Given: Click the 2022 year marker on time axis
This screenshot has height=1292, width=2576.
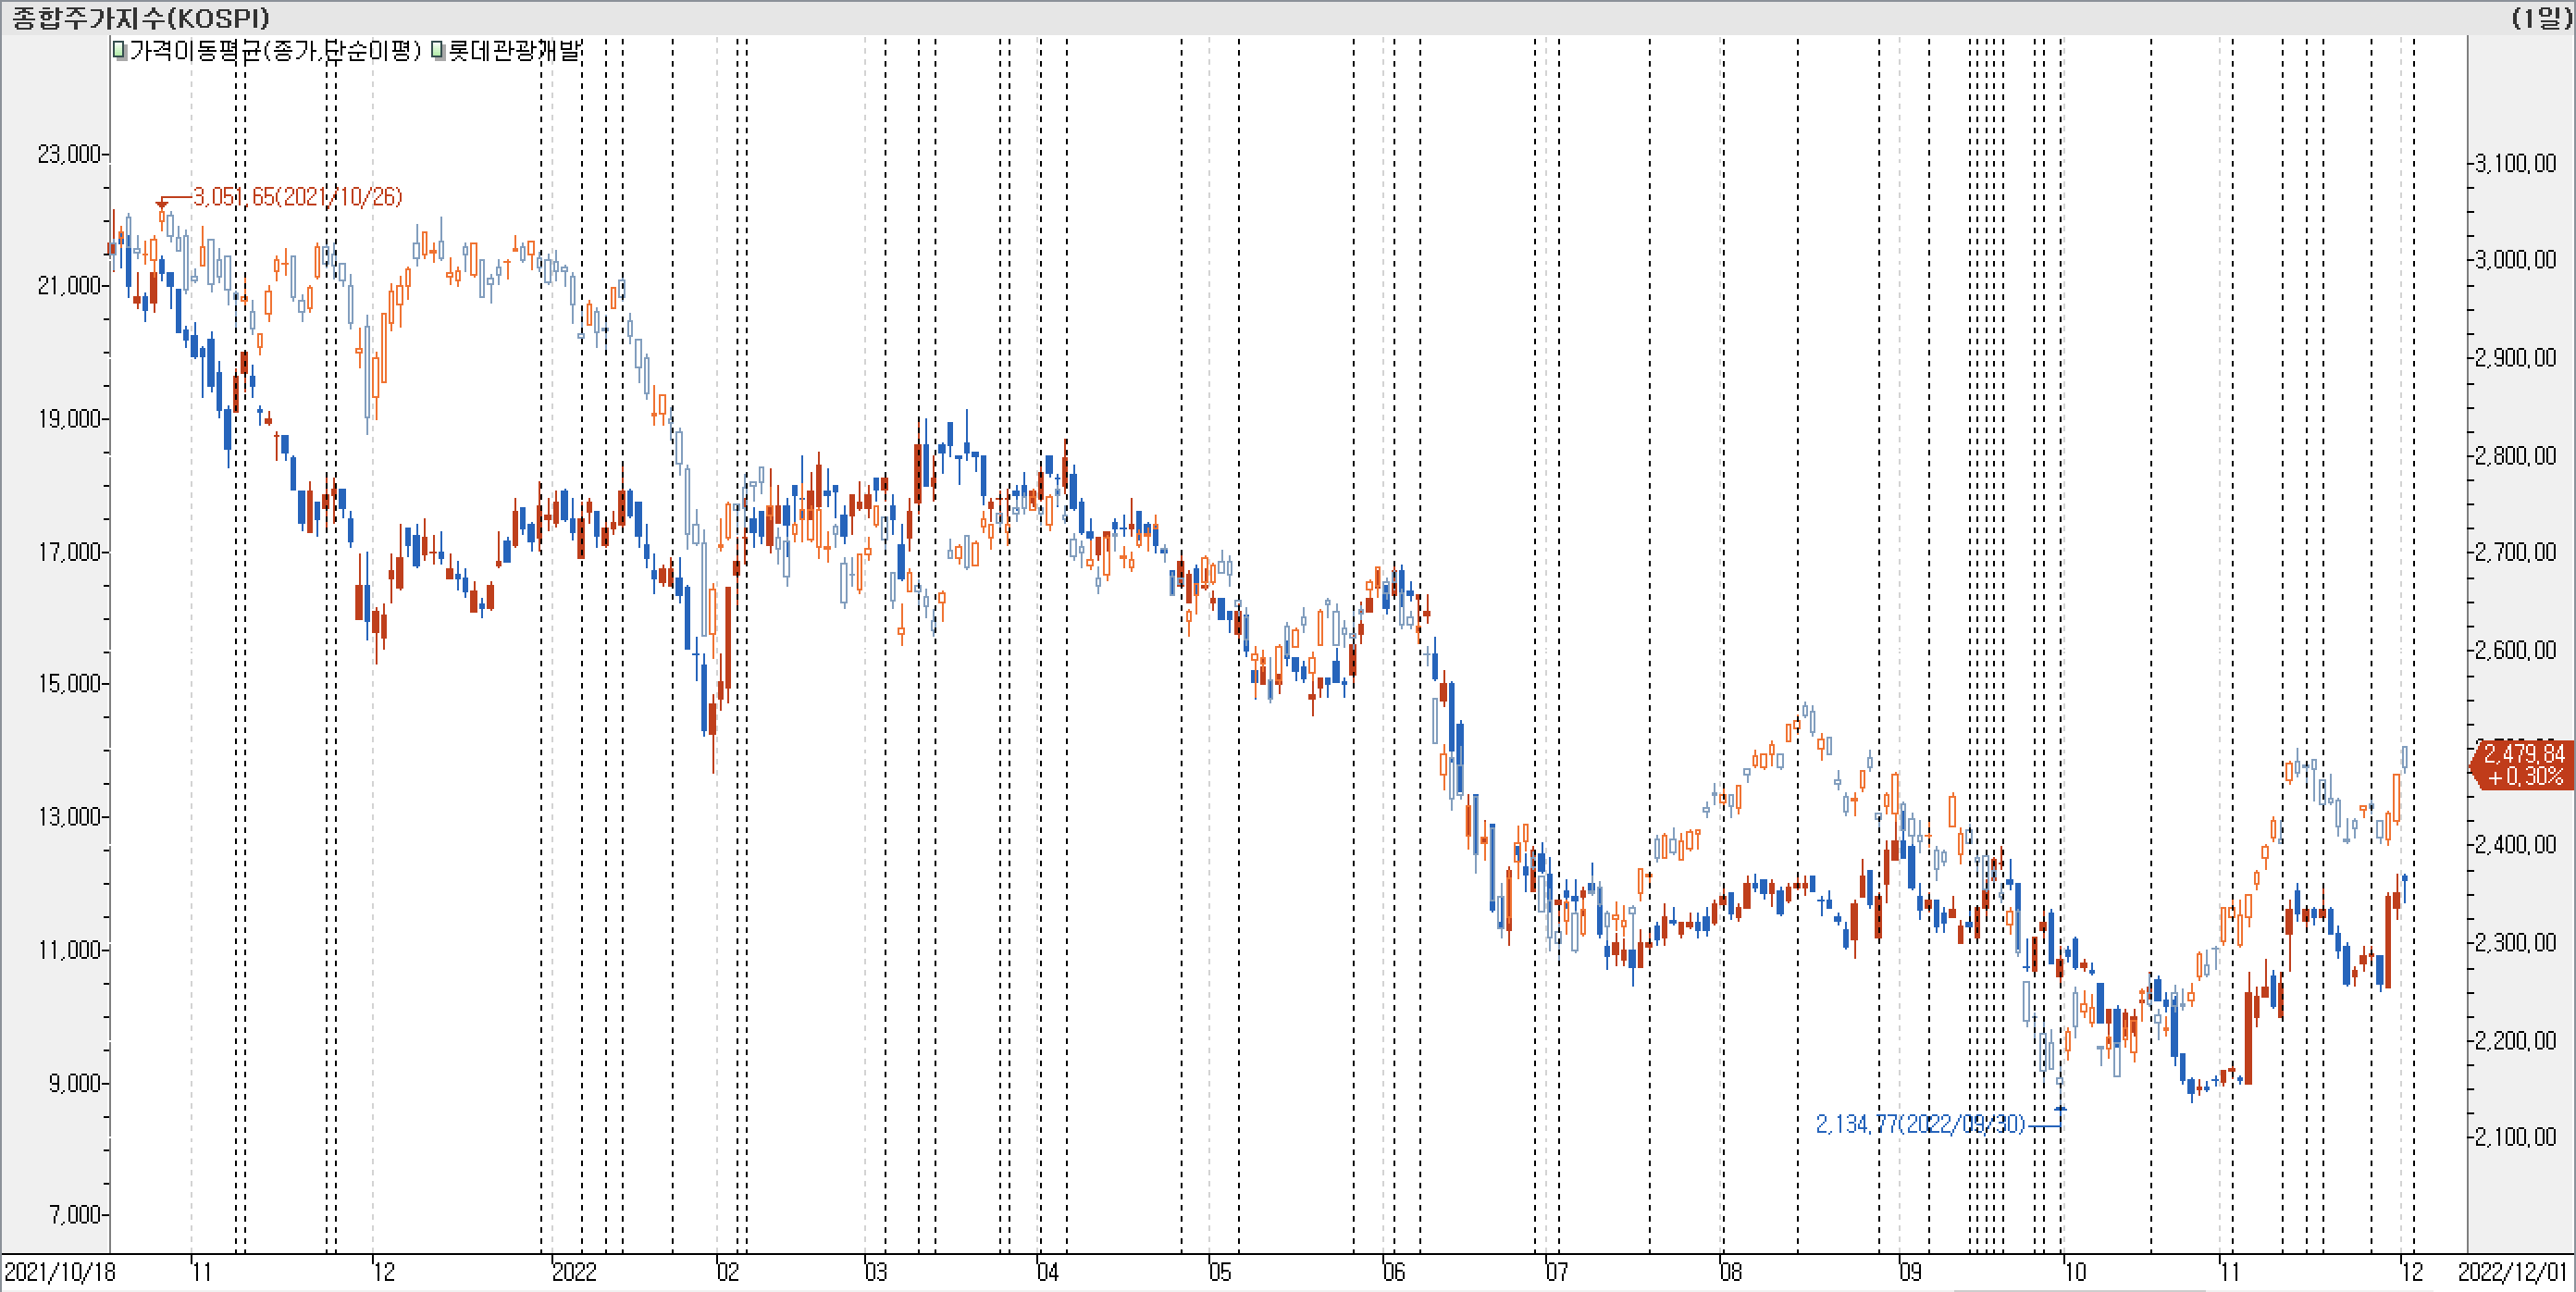Looking at the screenshot, I should click(x=574, y=1272).
